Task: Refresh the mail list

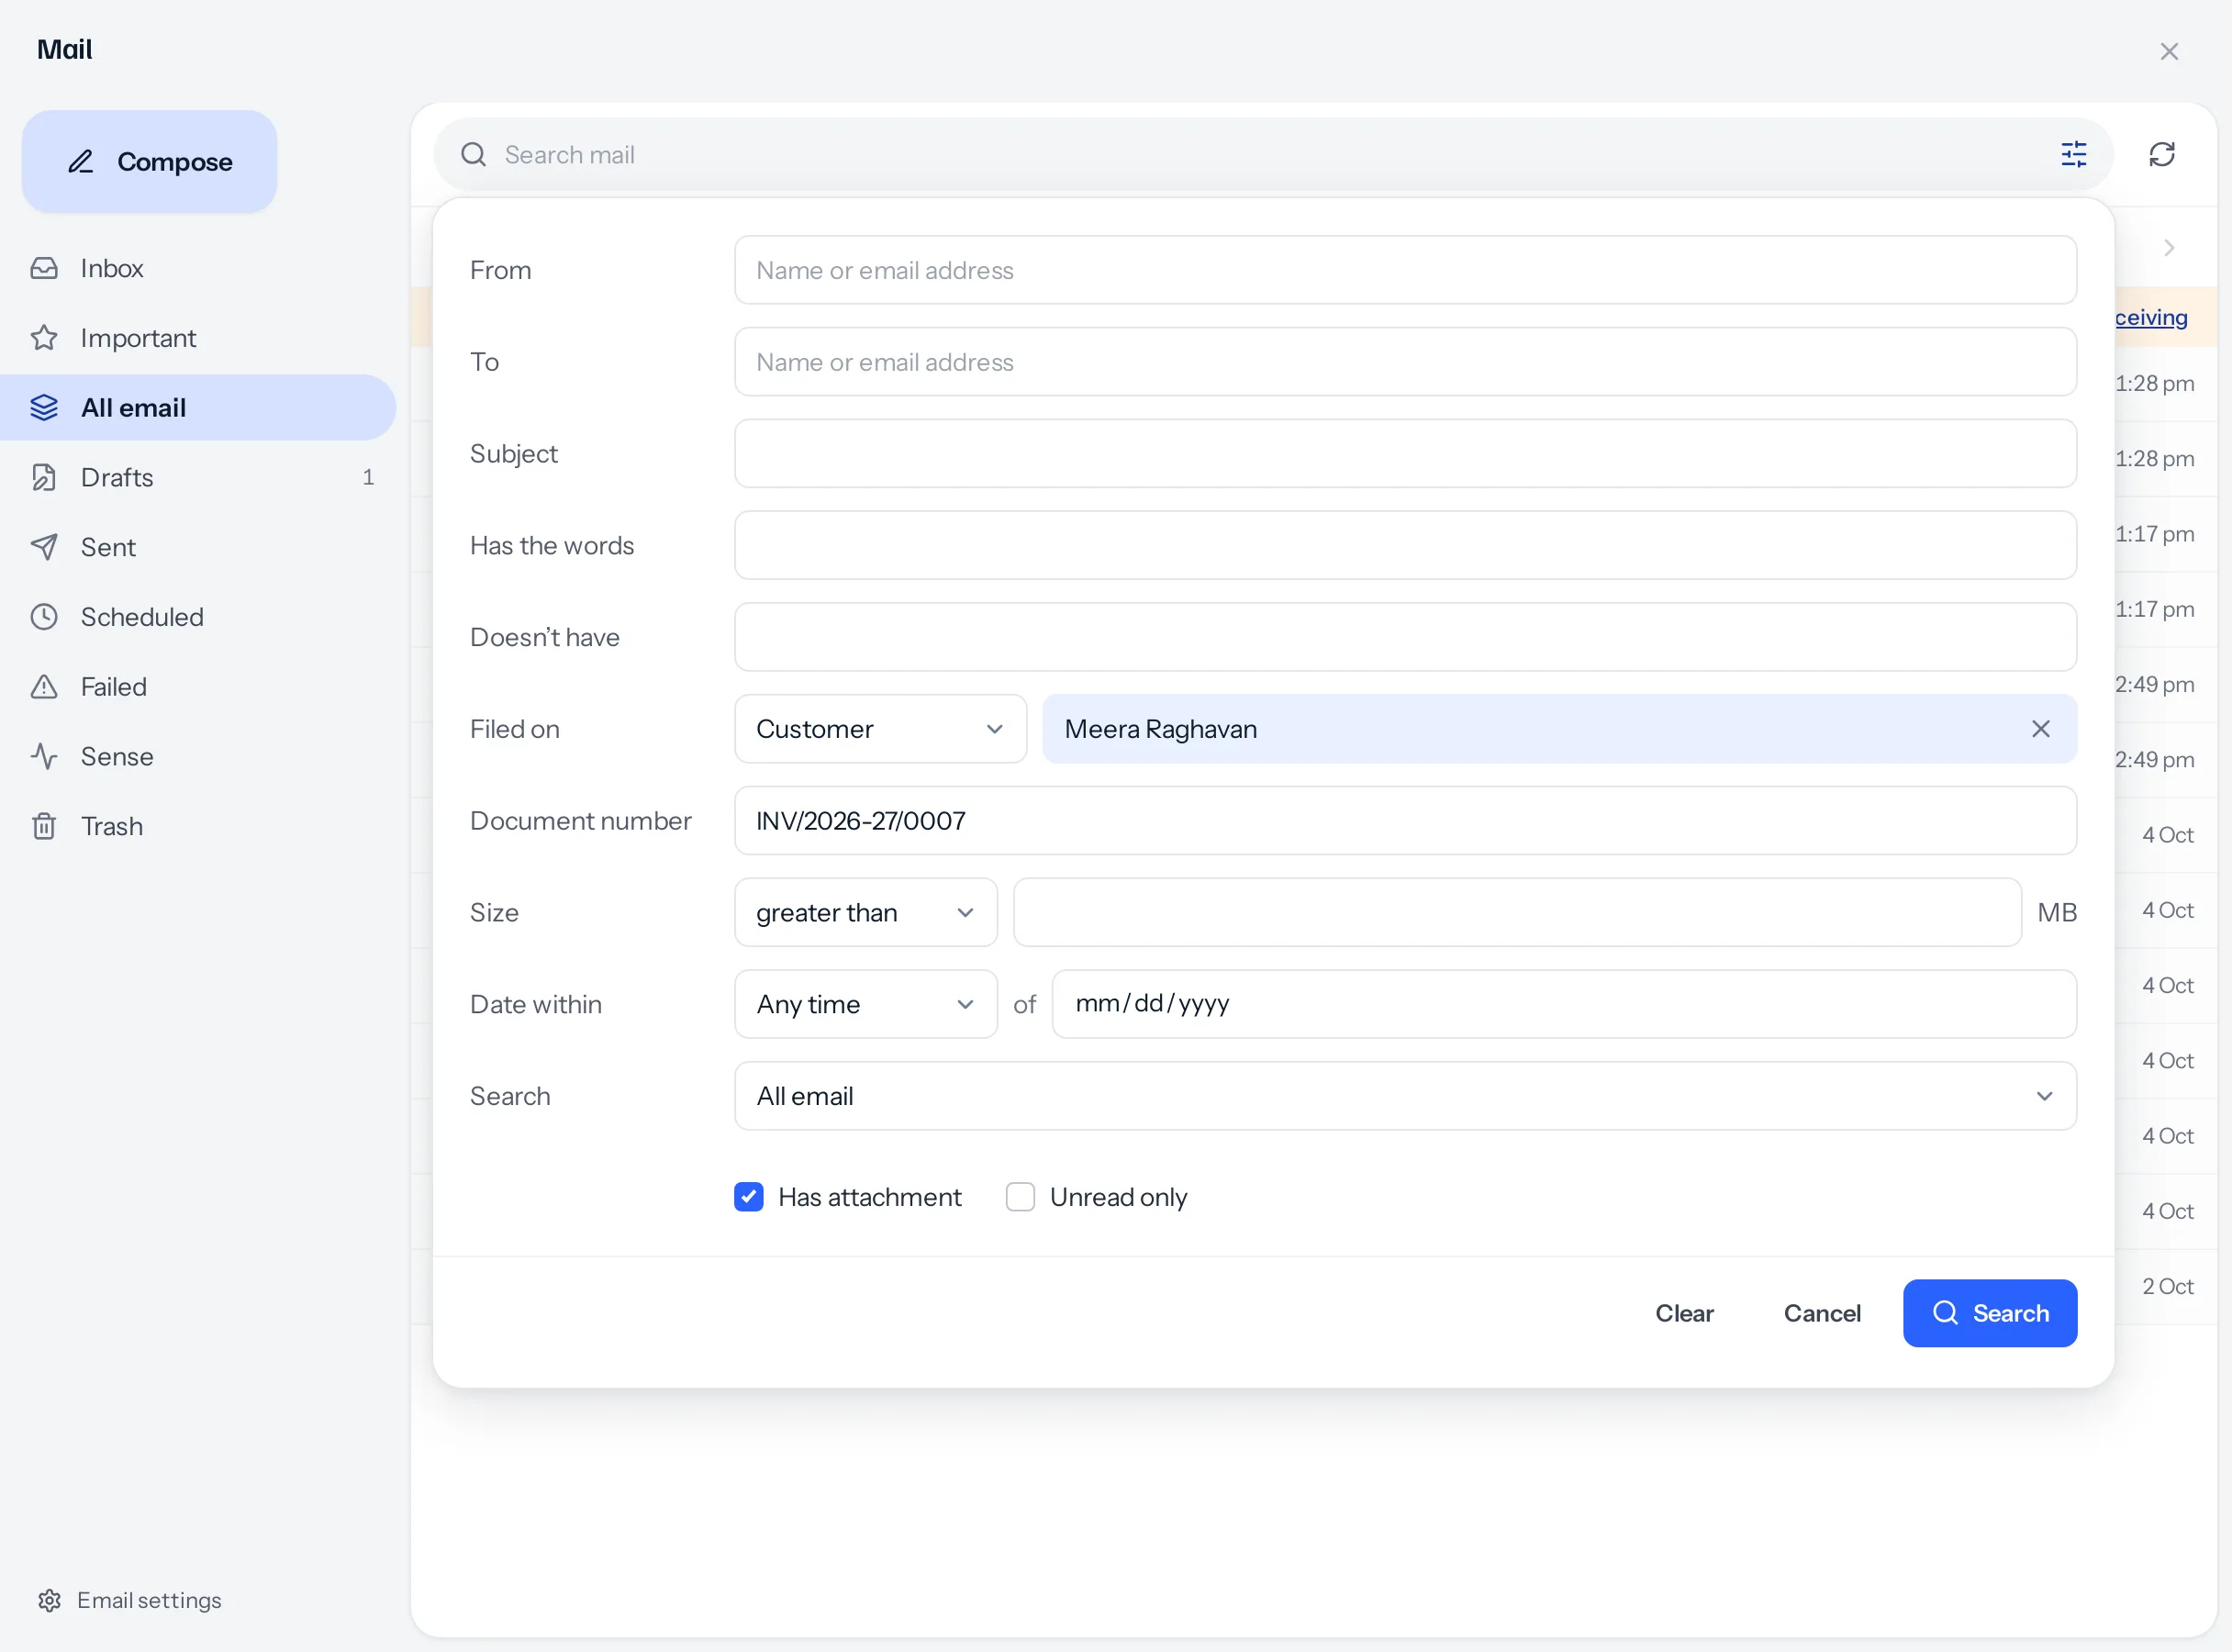Action: coord(2162,154)
